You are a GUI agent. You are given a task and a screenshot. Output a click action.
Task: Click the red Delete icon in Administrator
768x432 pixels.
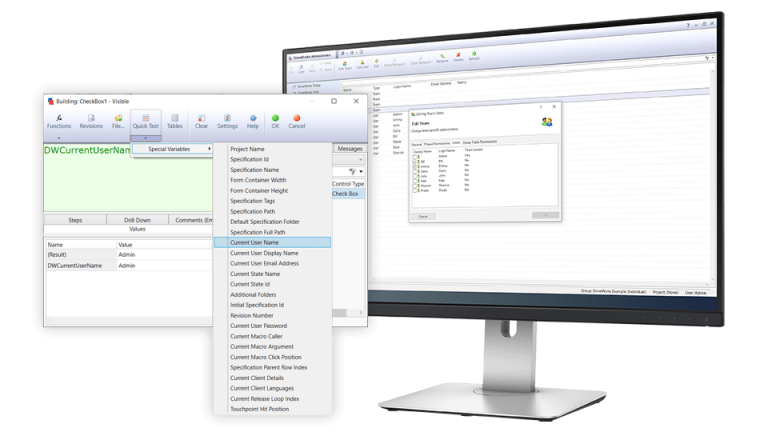tap(458, 57)
